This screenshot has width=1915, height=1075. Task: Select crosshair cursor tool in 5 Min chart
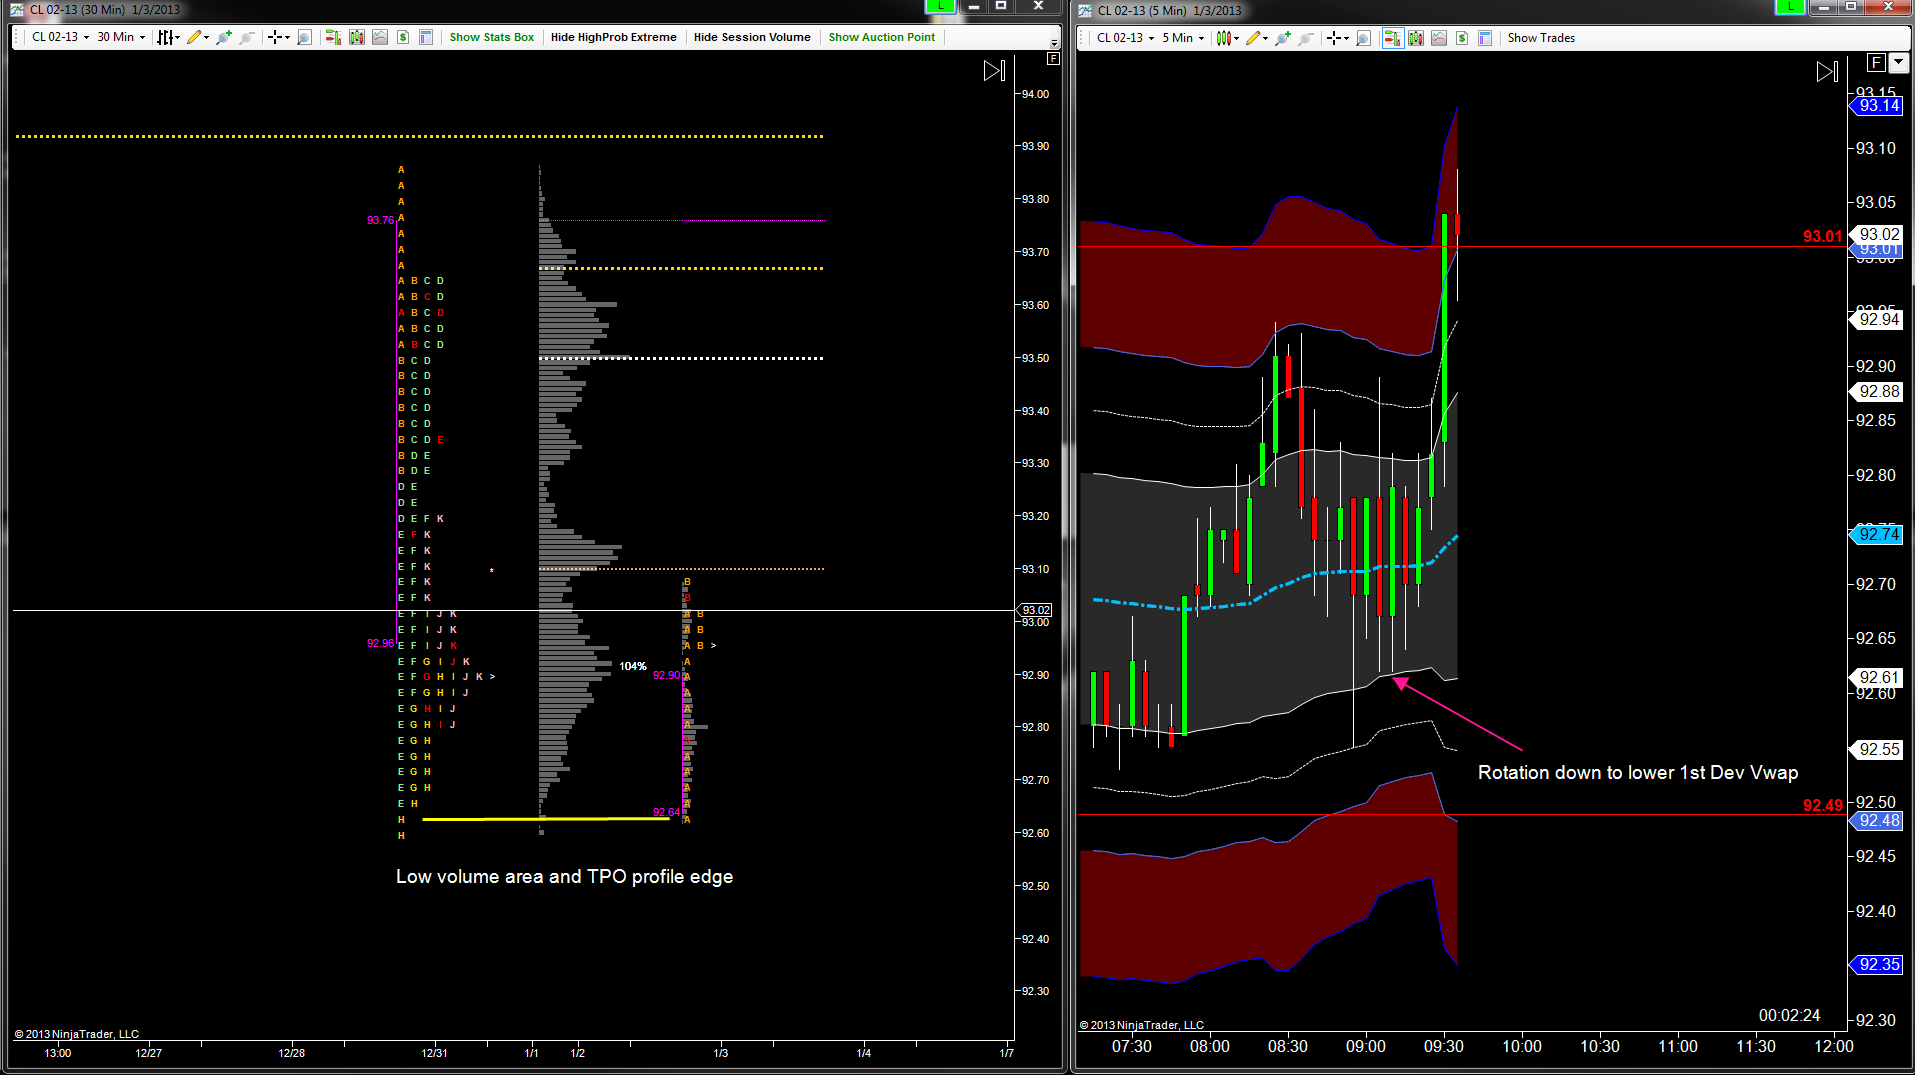pos(1333,38)
